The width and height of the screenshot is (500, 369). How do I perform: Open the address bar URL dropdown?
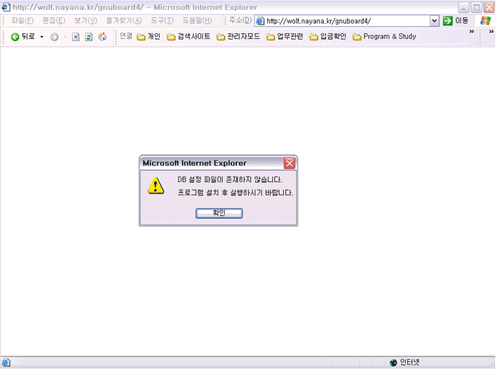[434, 21]
